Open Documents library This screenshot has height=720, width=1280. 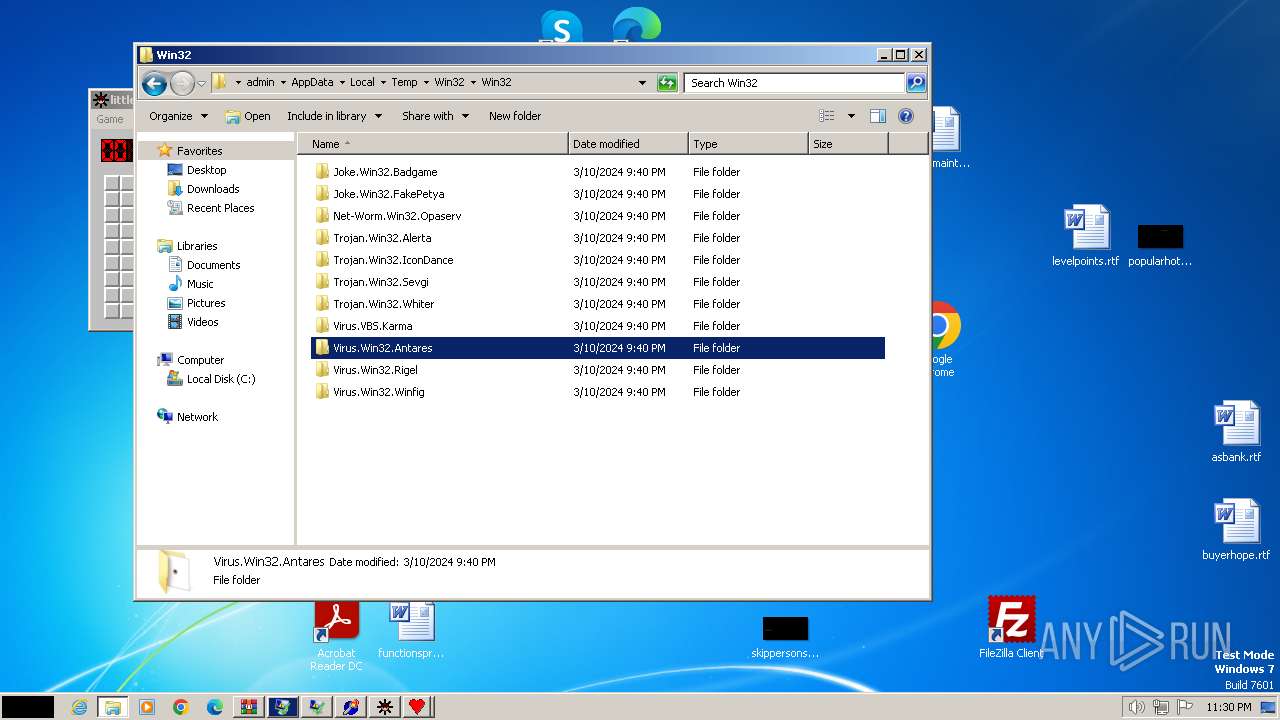click(213, 265)
